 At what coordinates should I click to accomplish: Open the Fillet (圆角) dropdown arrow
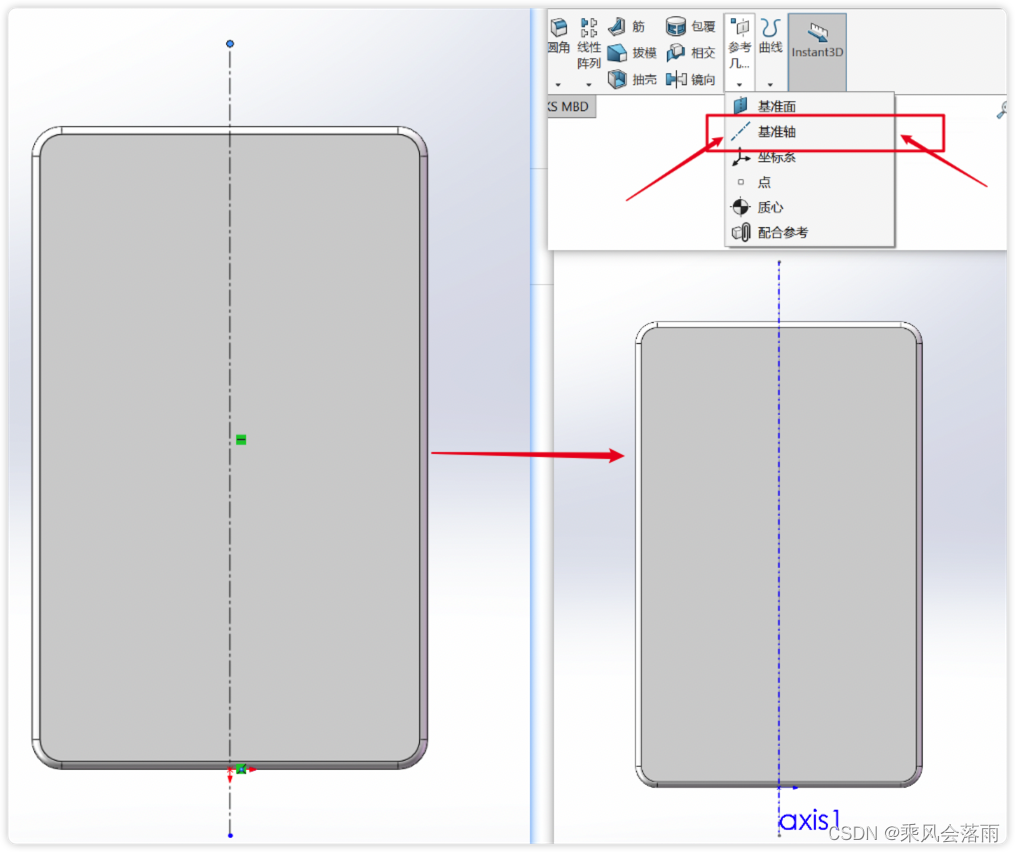coord(558,84)
